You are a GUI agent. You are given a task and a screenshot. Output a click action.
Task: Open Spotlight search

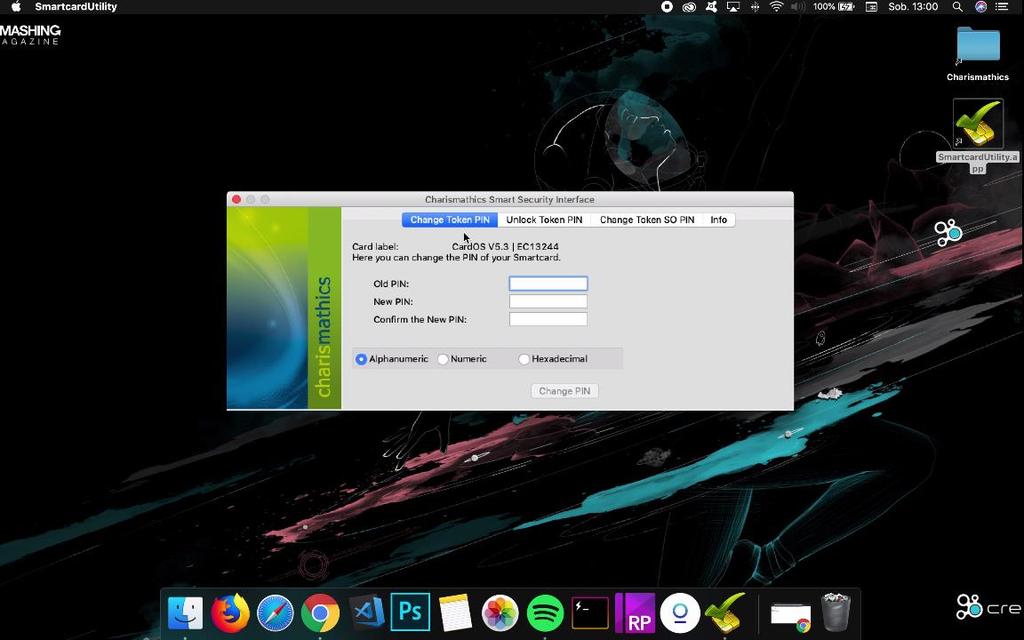[x=957, y=7]
